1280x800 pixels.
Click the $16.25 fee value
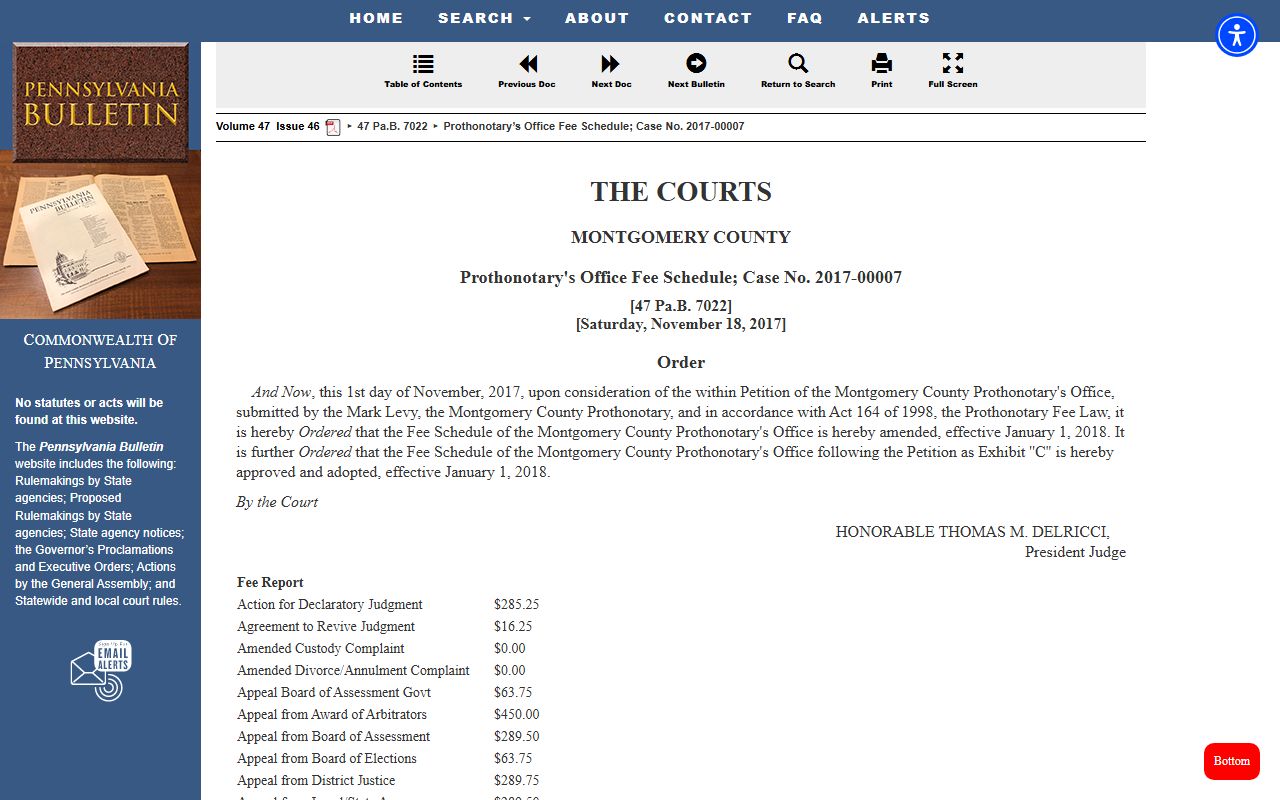513,626
